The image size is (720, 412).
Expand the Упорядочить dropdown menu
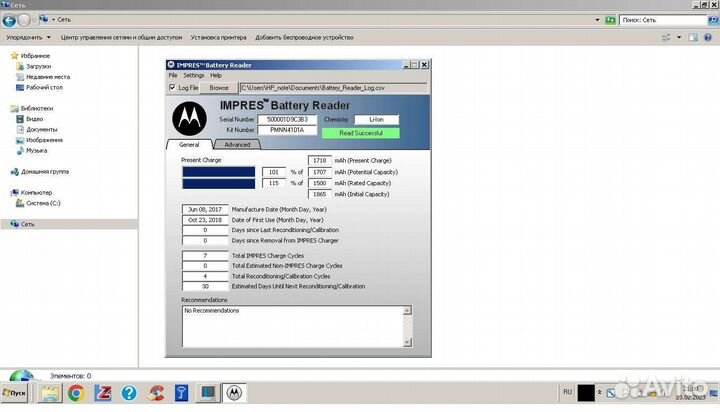tap(27, 37)
